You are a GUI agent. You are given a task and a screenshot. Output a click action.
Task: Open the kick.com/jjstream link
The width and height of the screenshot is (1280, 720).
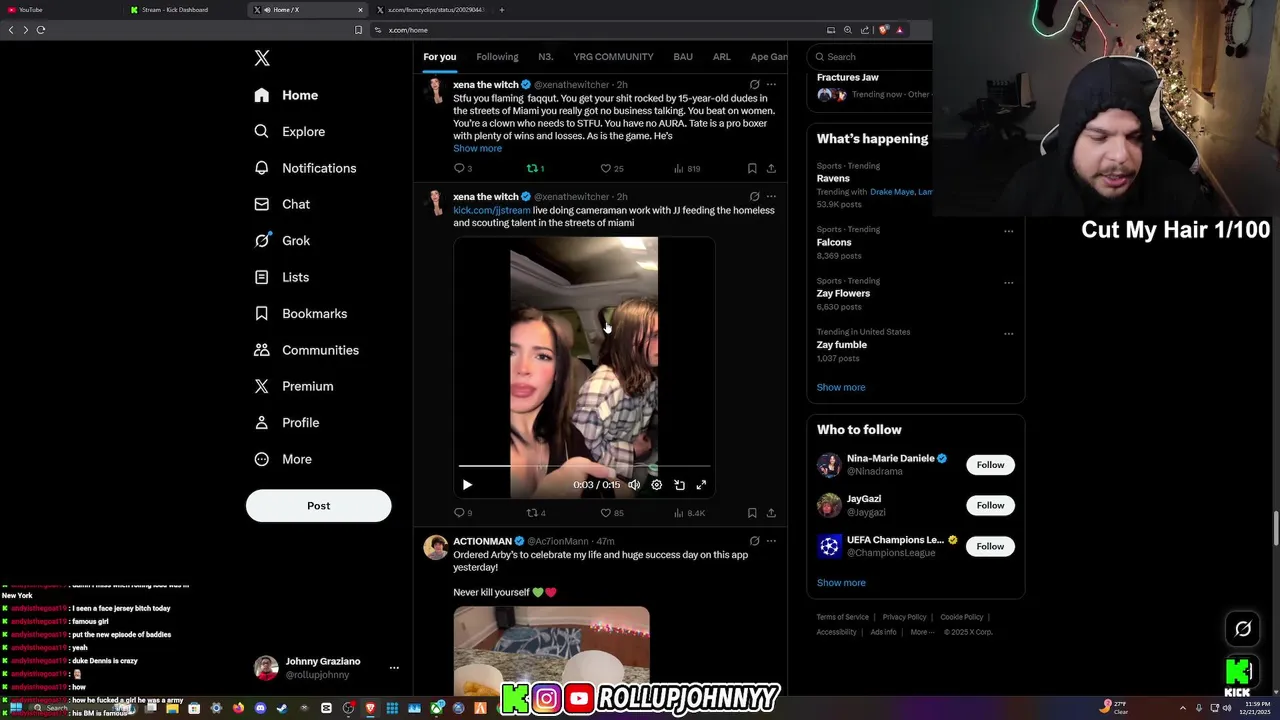[x=492, y=210]
